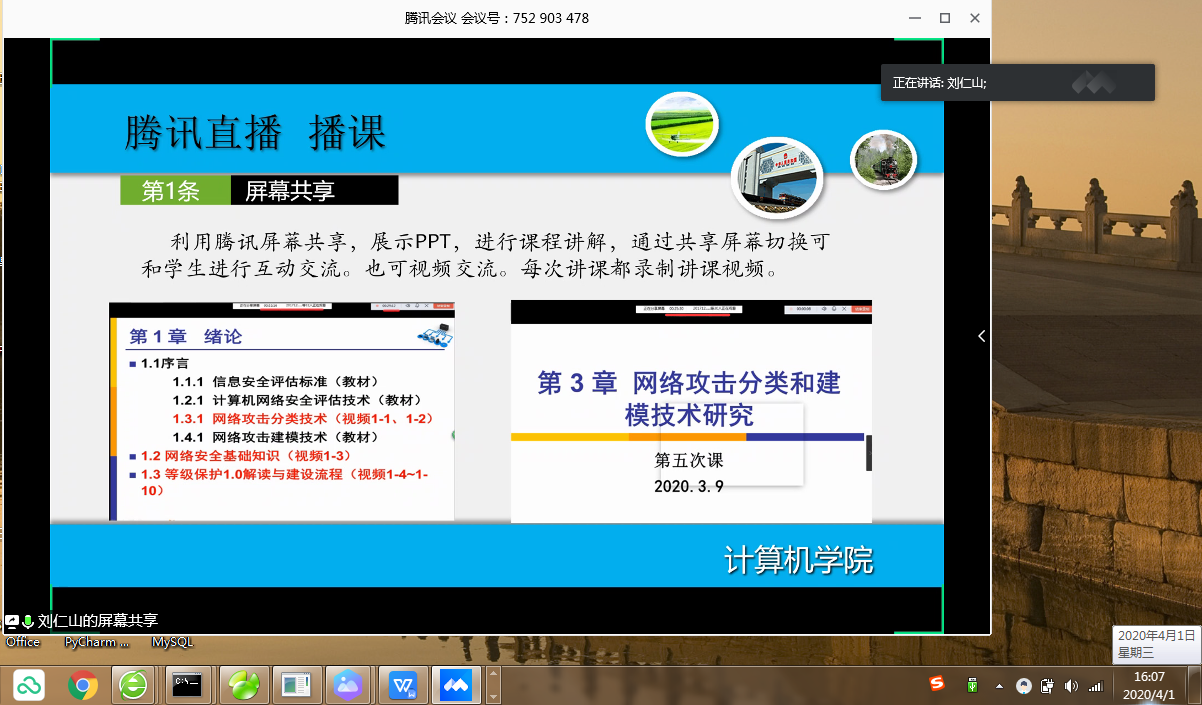
Task: Launch Google Chrome from the taskbar
Action: (x=83, y=685)
